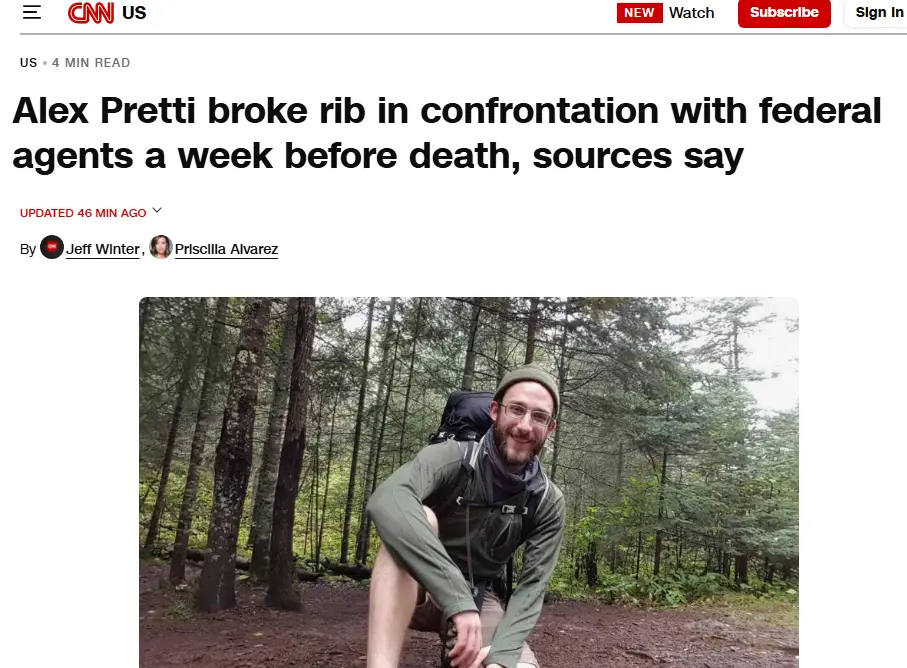The width and height of the screenshot is (907, 668).
Task: Click Priscilla Alvarez's profile photo
Action: (161, 247)
